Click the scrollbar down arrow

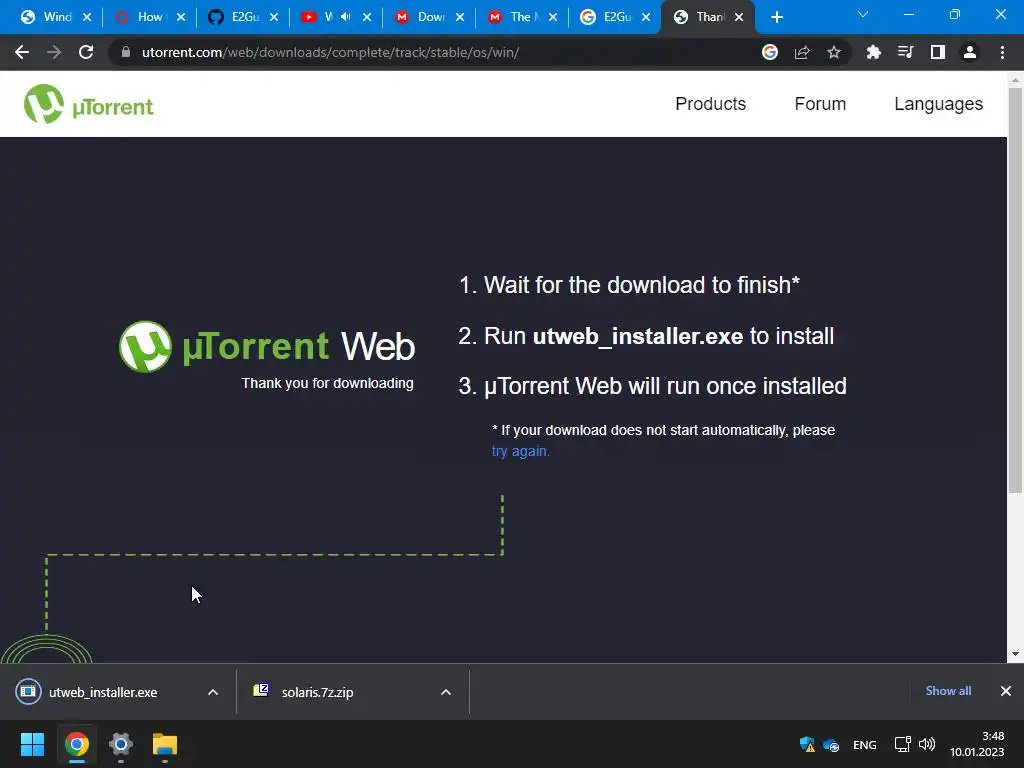click(x=1015, y=654)
